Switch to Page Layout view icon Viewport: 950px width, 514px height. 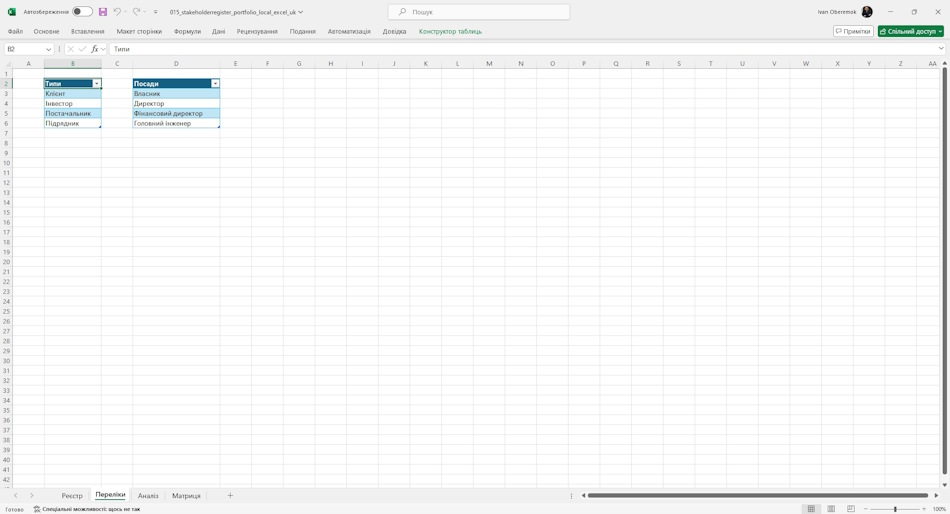831,509
